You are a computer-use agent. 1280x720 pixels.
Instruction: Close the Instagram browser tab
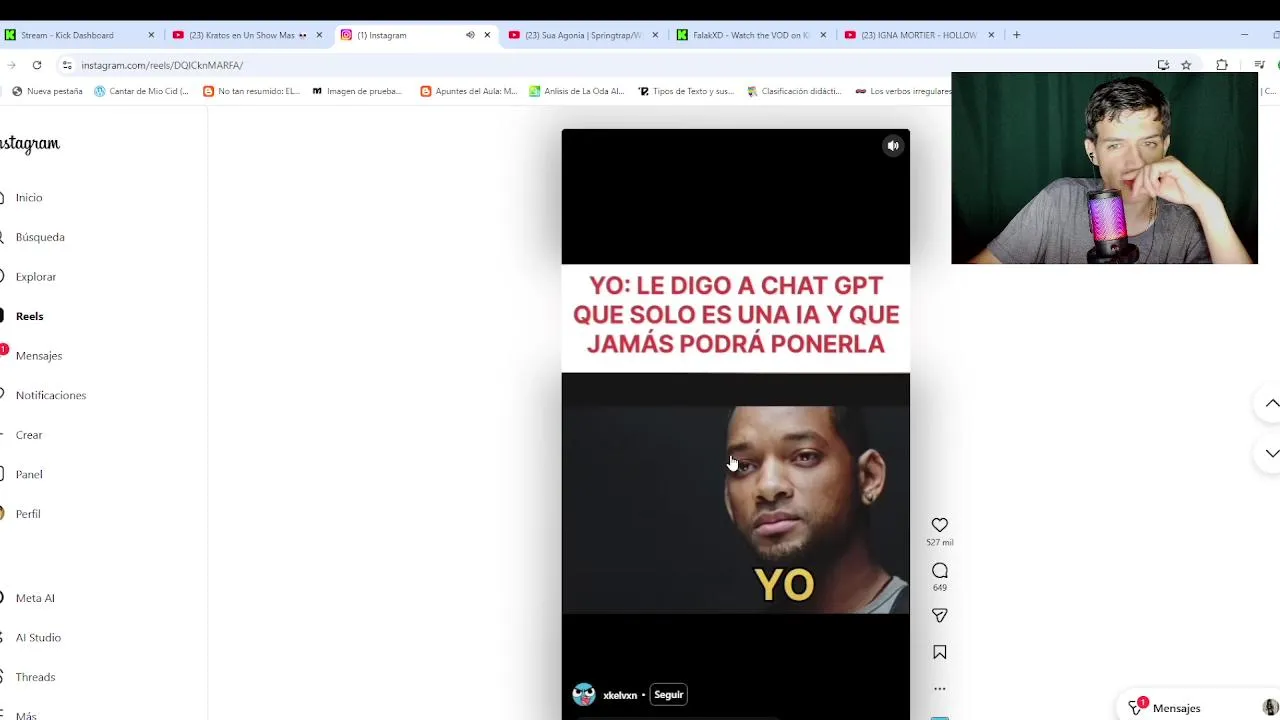point(487,35)
